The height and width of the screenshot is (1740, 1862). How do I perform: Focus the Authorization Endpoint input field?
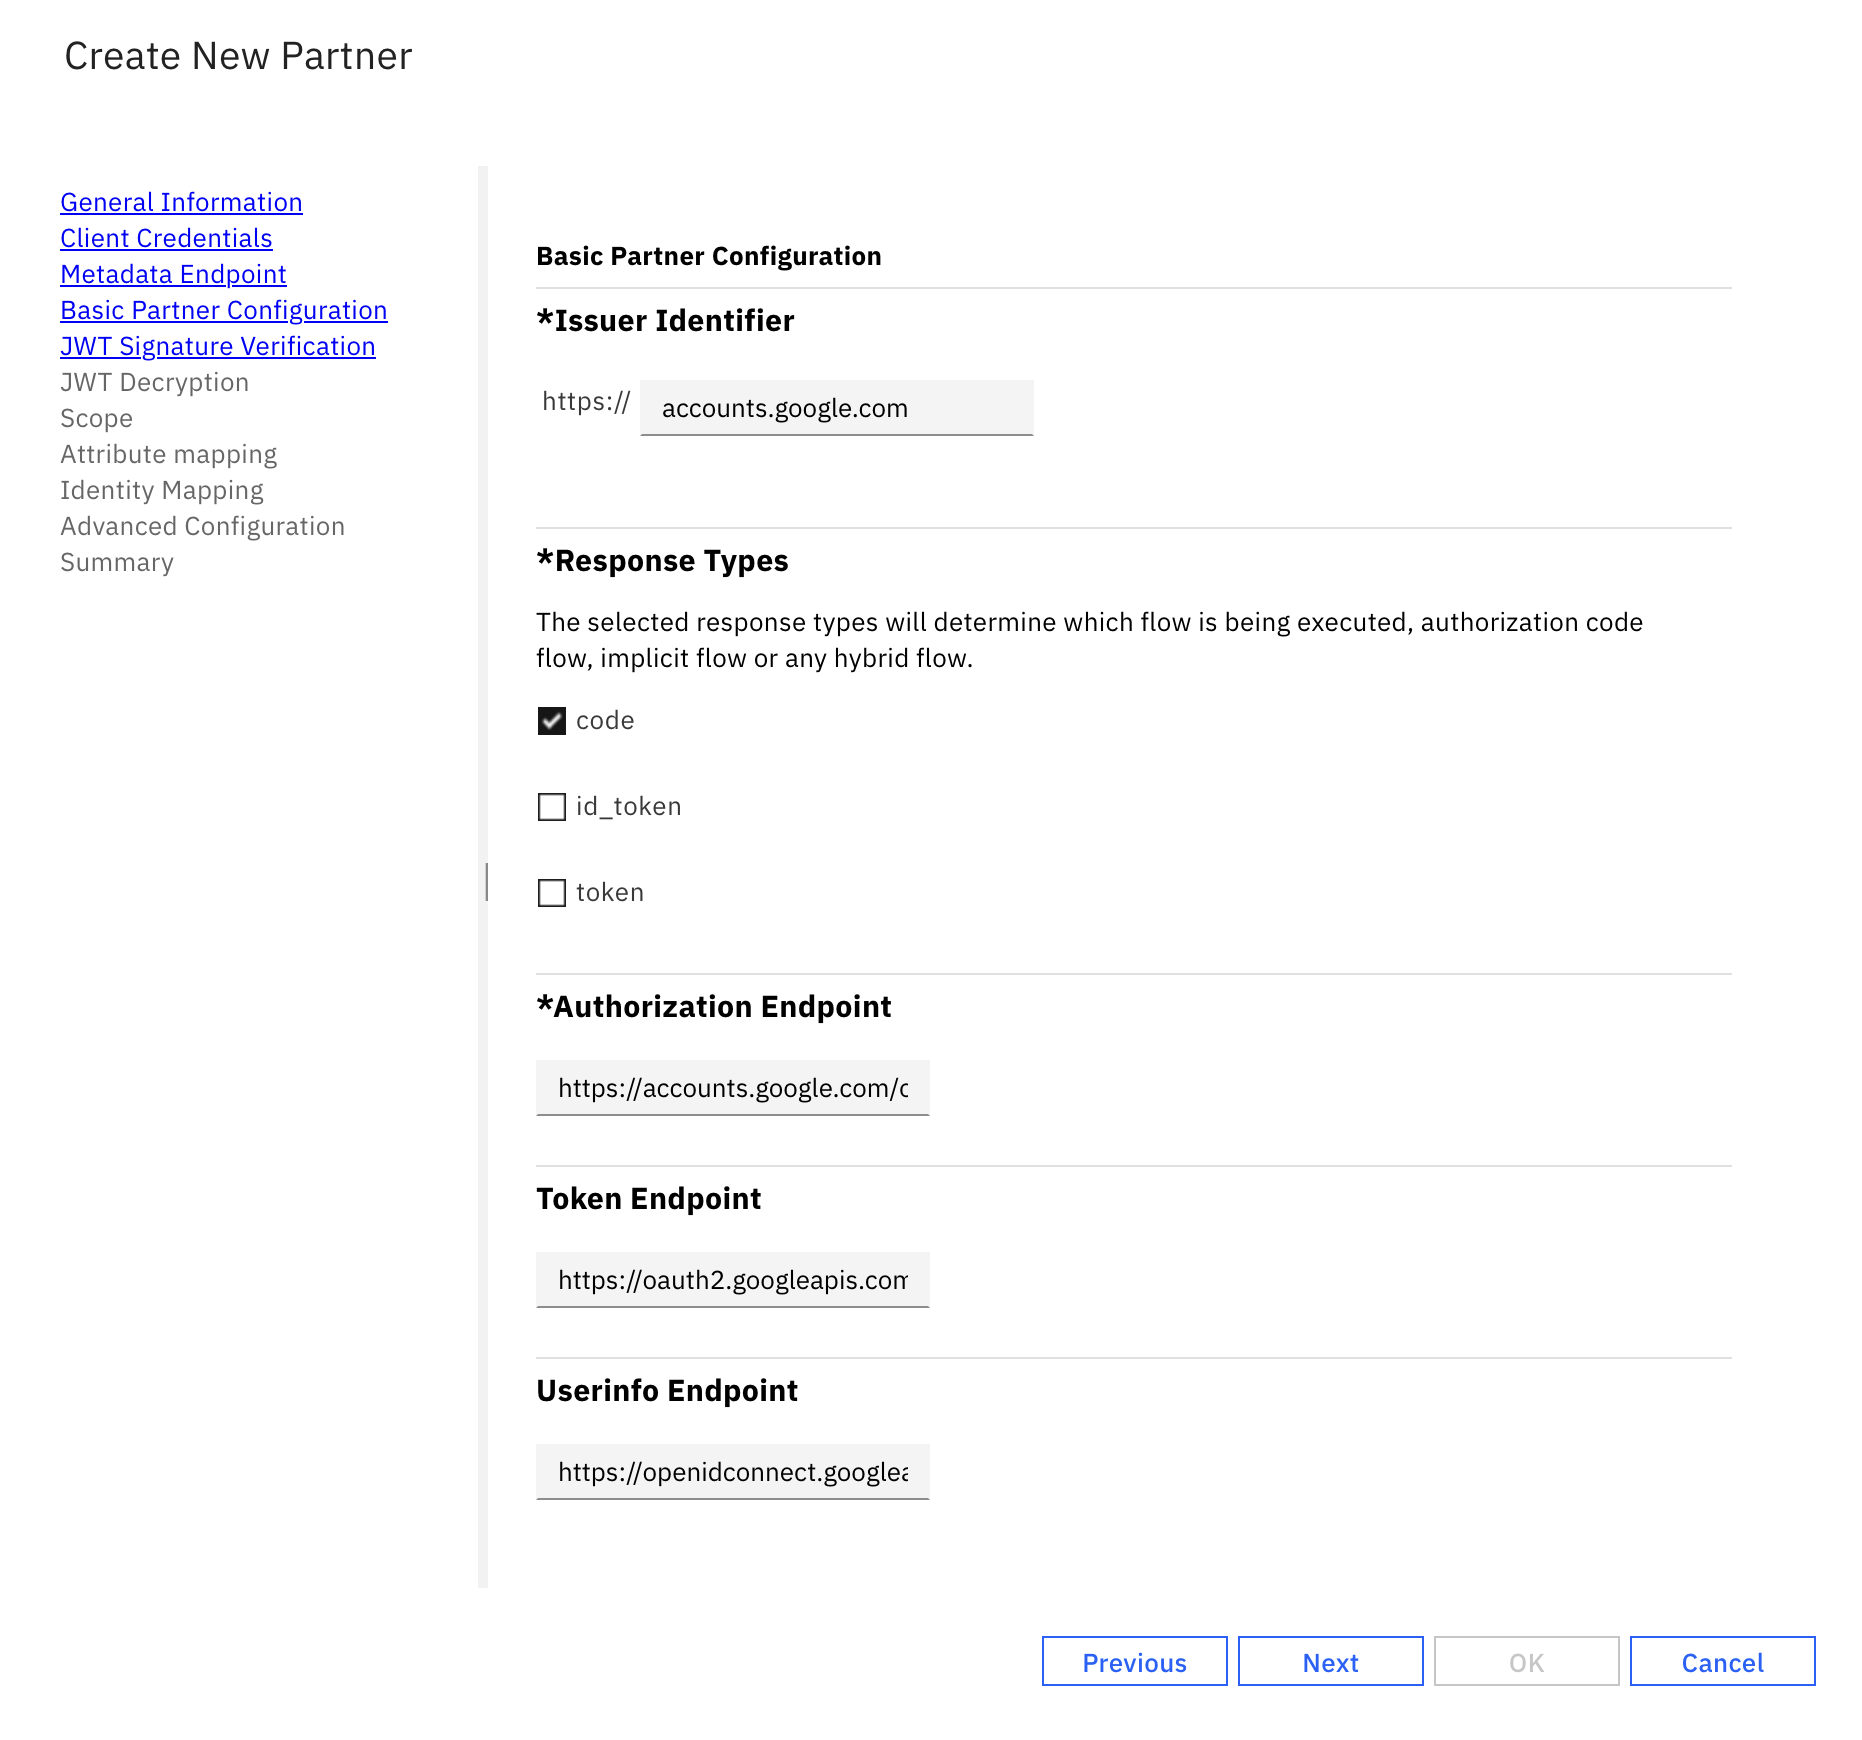pyautogui.click(x=732, y=1088)
